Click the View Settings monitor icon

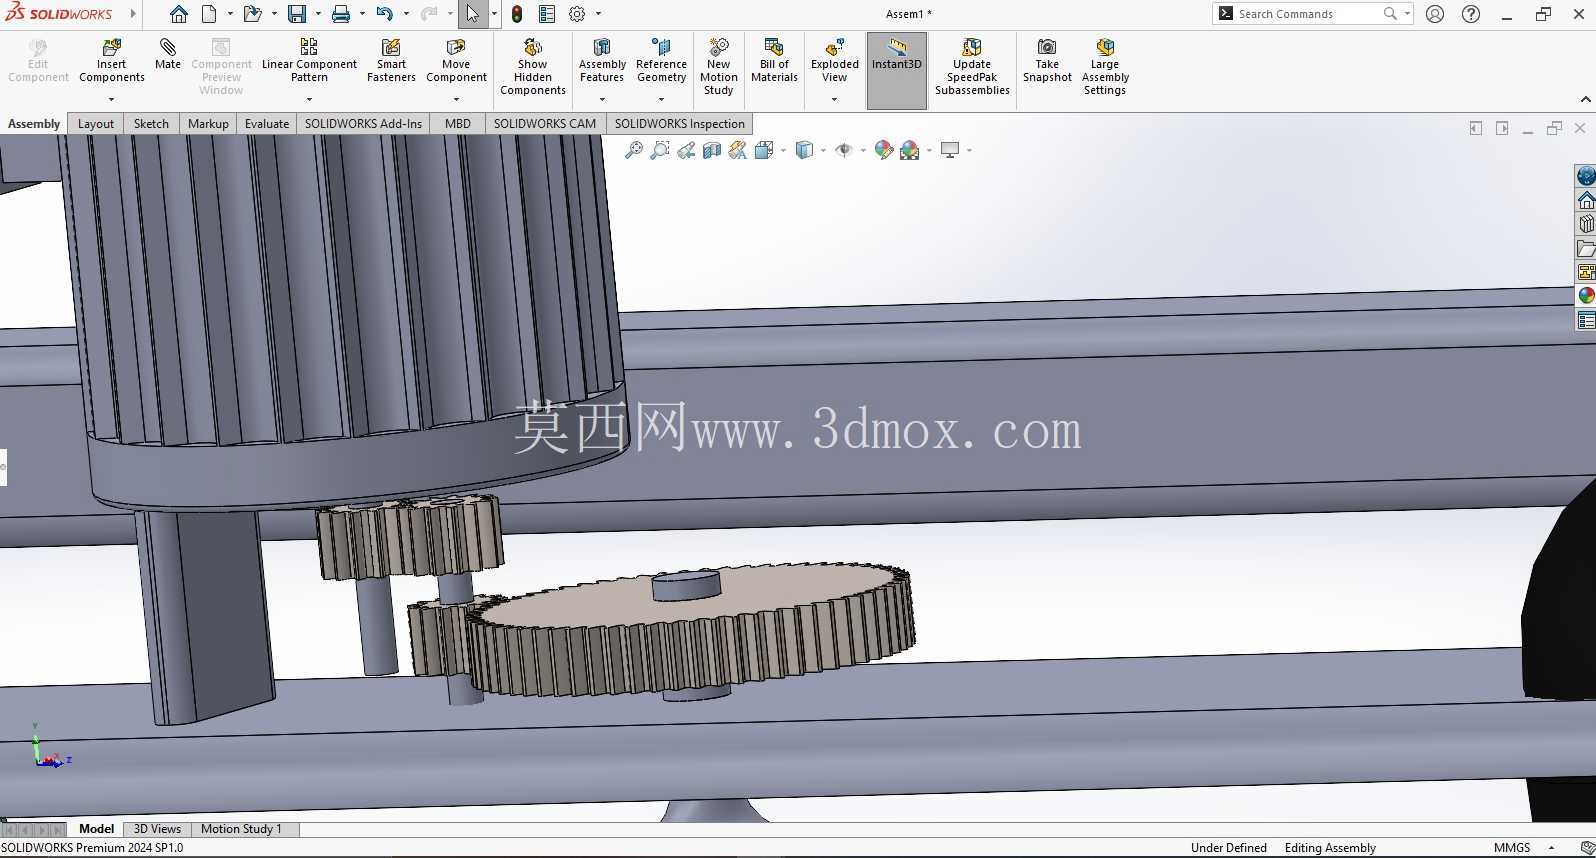[x=950, y=150]
